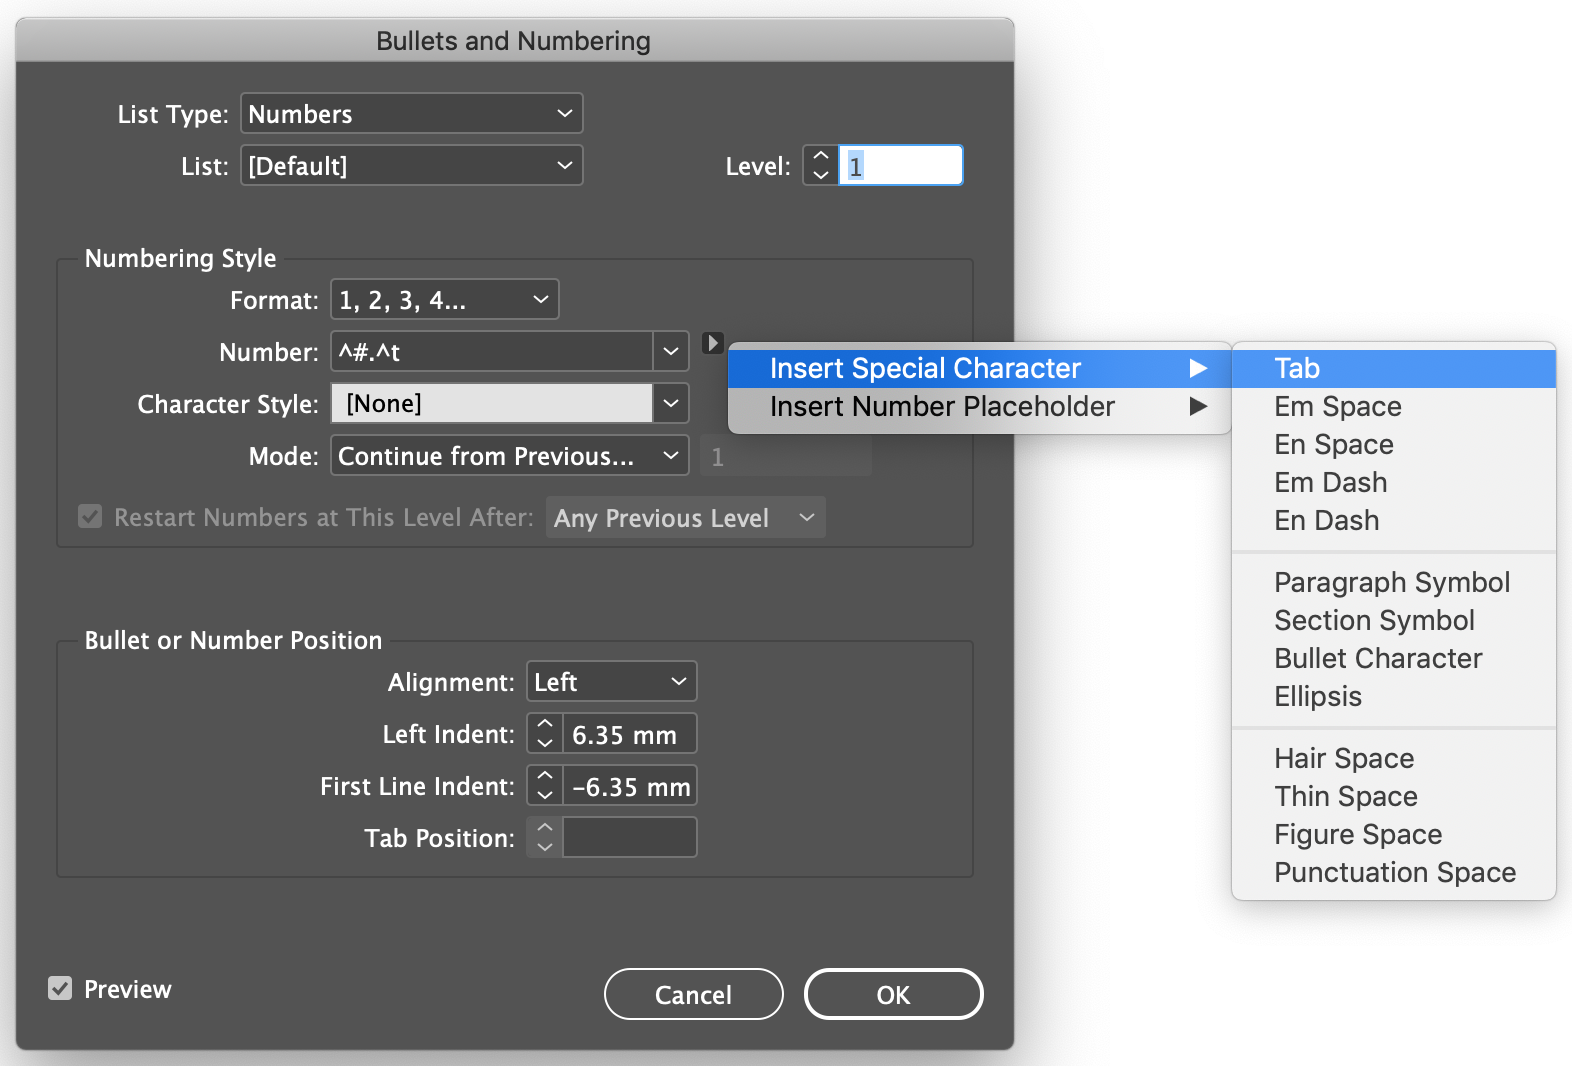The height and width of the screenshot is (1066, 1572).
Task: Pick Bullet Character in the submenu
Action: [1377, 659]
